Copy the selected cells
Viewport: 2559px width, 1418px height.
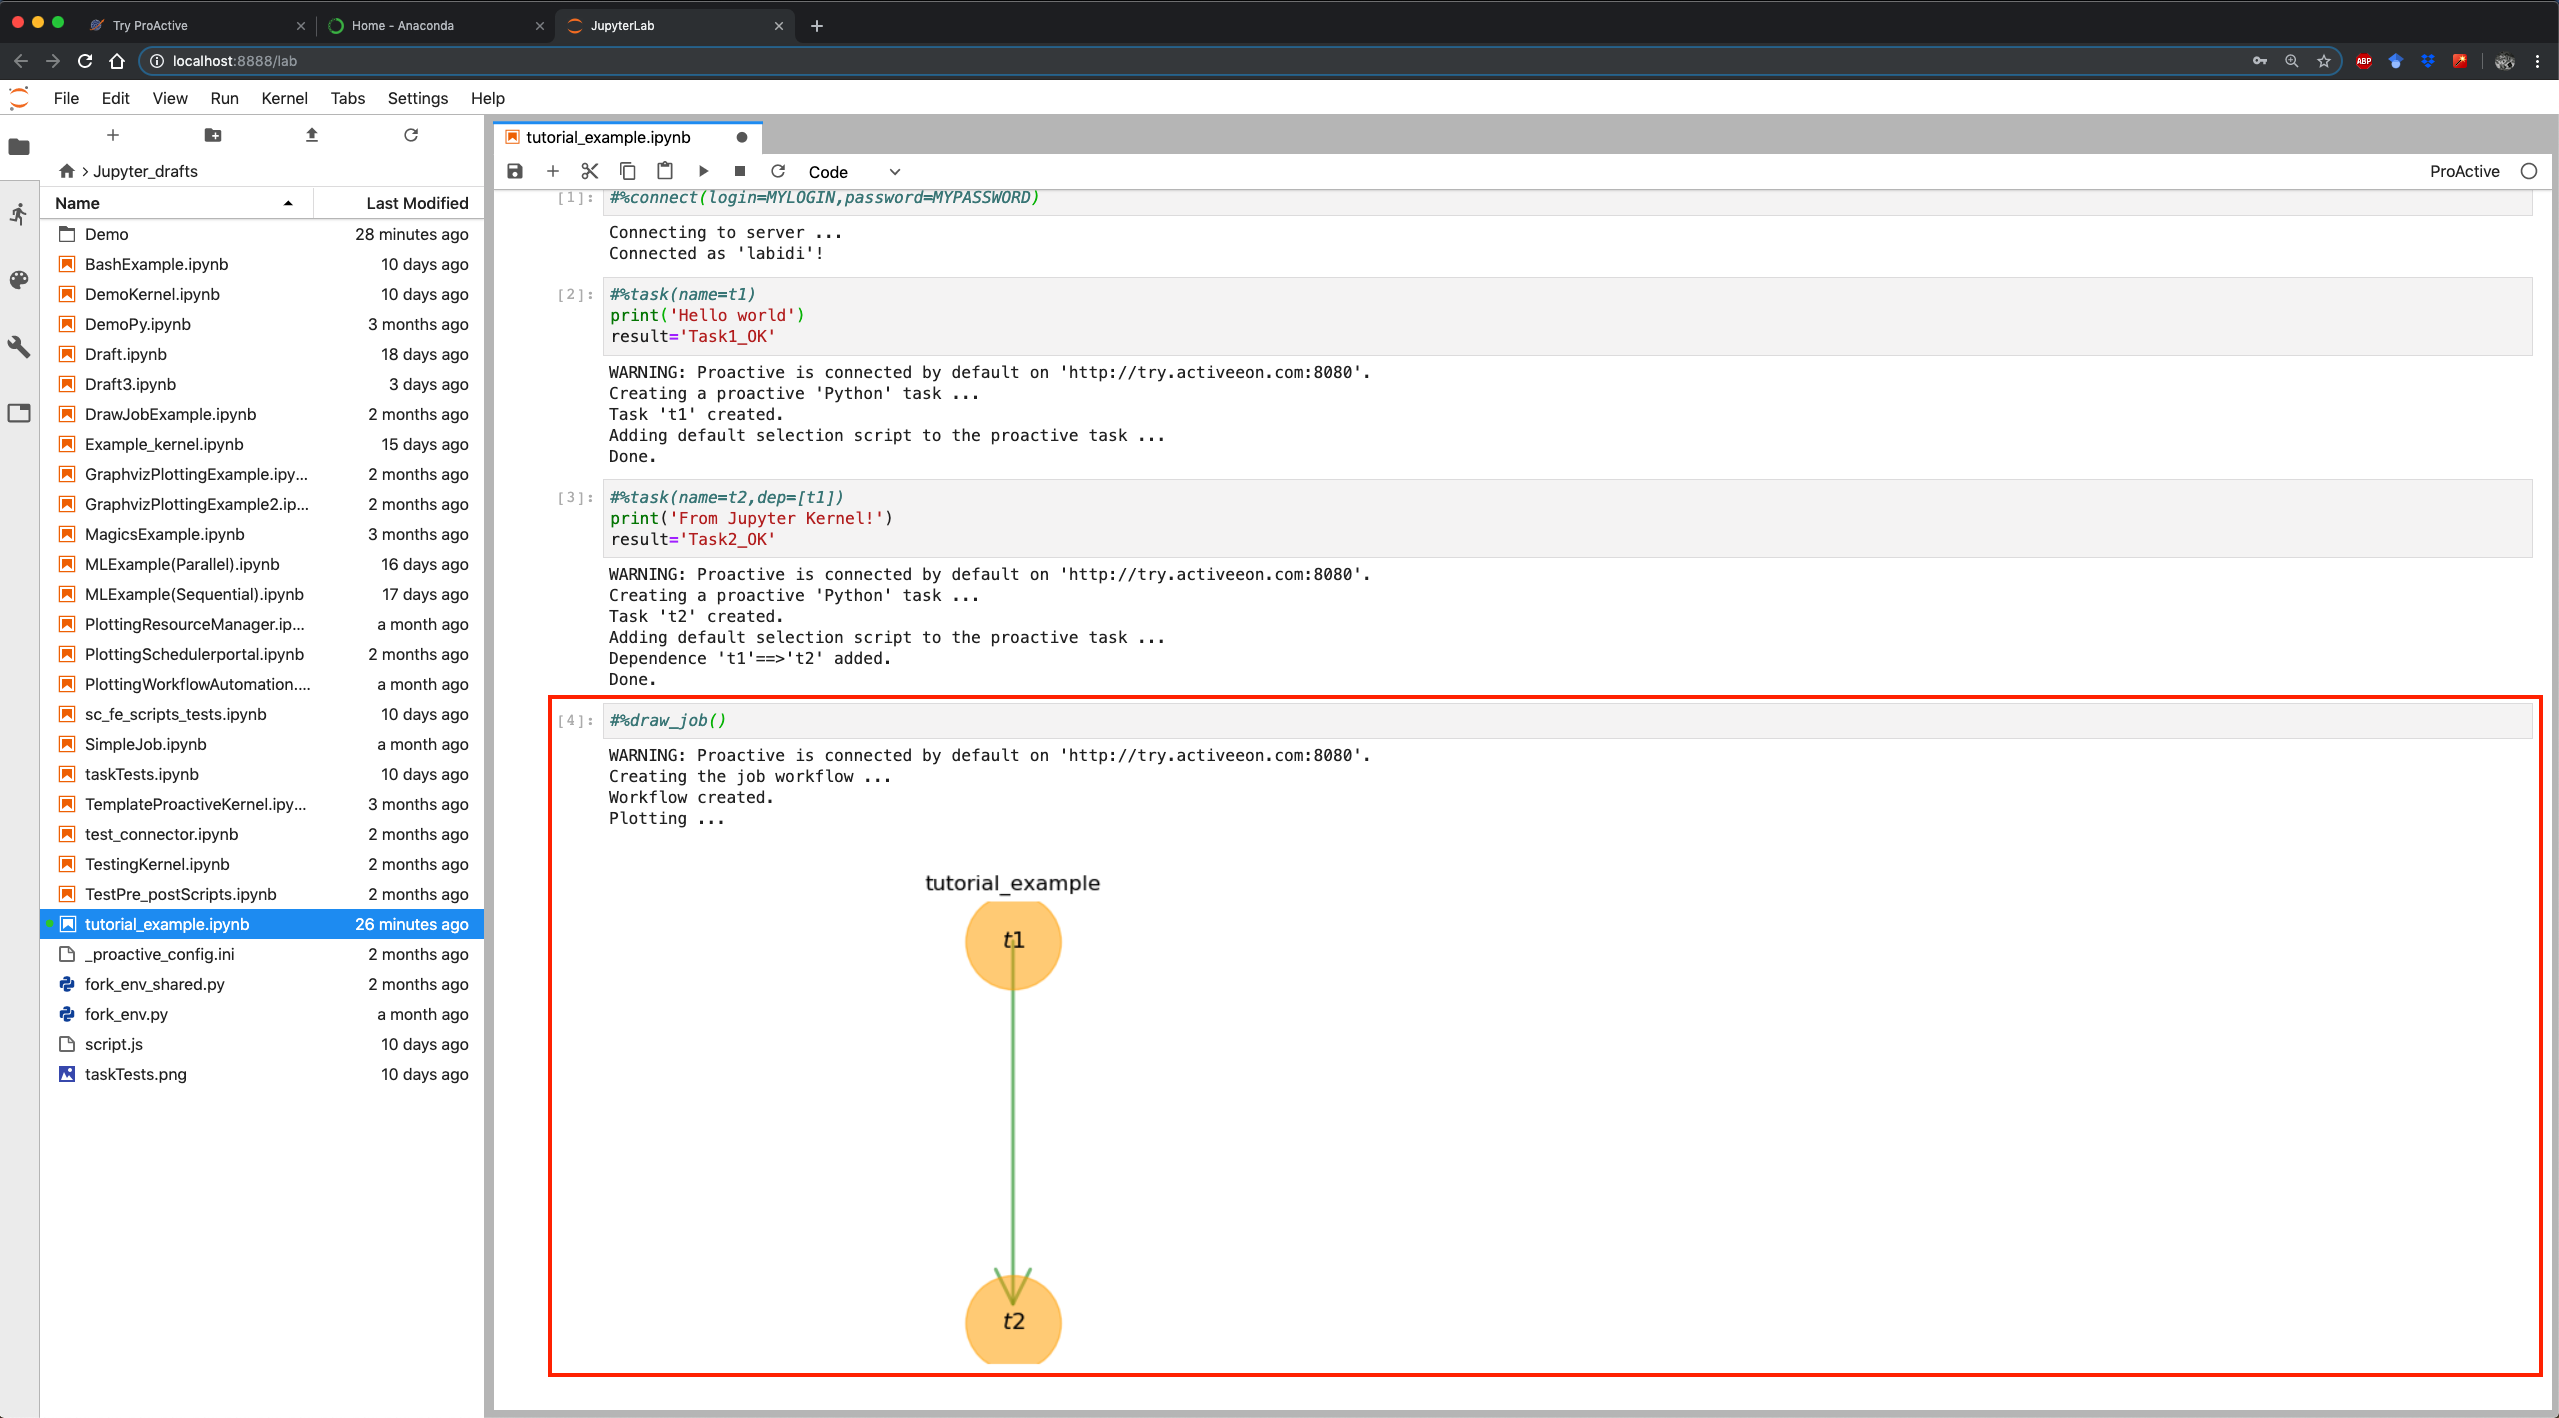[x=627, y=171]
